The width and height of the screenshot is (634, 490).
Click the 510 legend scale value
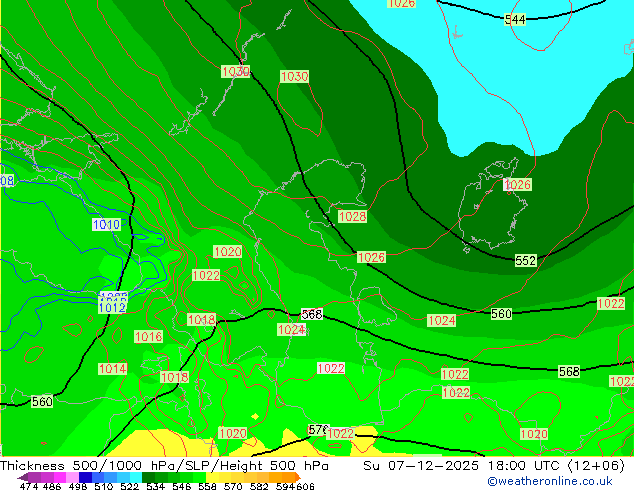(x=104, y=486)
